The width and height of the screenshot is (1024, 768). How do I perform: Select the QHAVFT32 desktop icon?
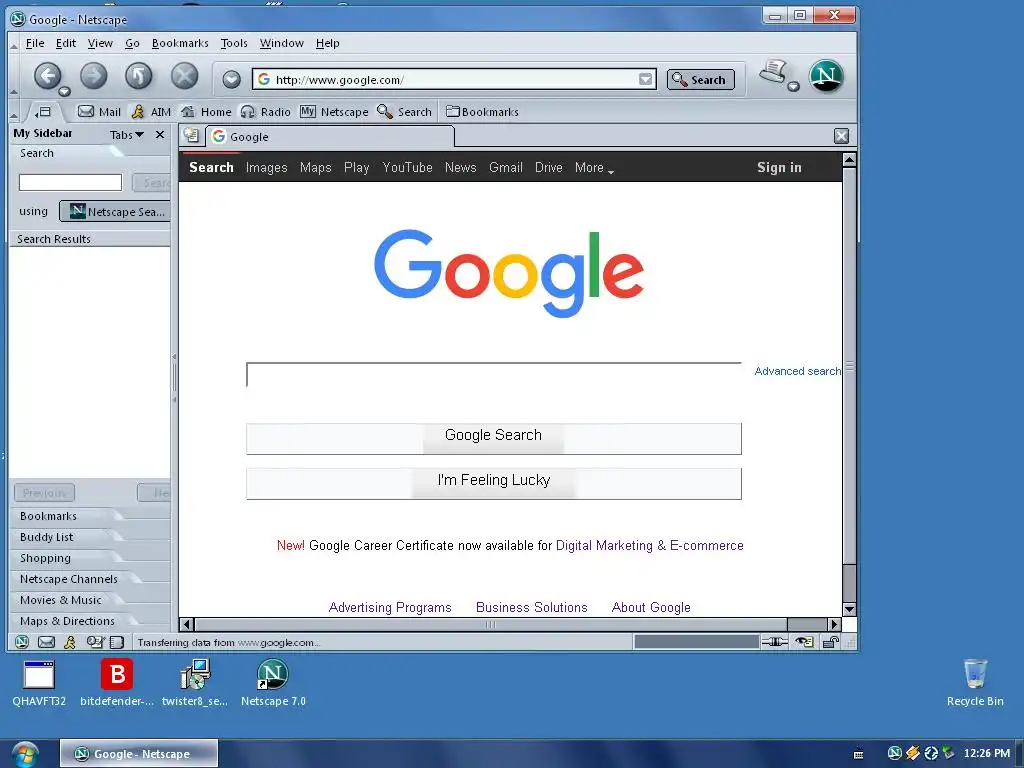pyautogui.click(x=39, y=683)
